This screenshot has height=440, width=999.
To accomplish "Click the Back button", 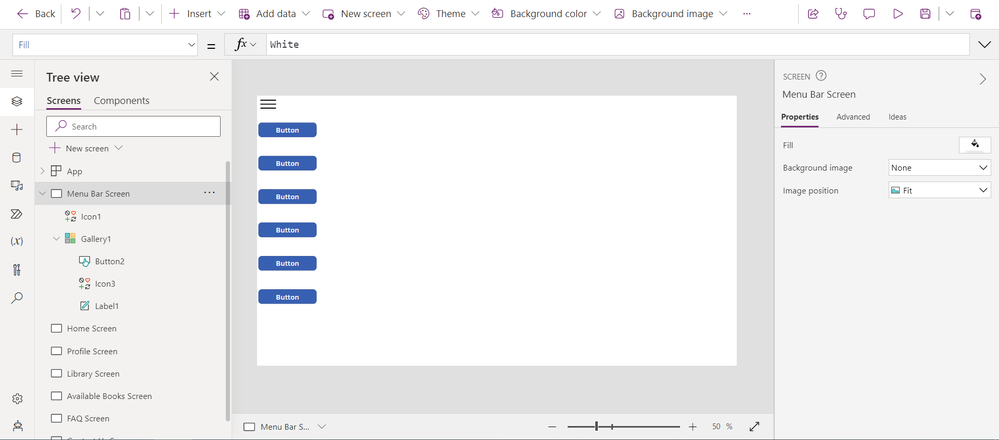I will (x=36, y=13).
